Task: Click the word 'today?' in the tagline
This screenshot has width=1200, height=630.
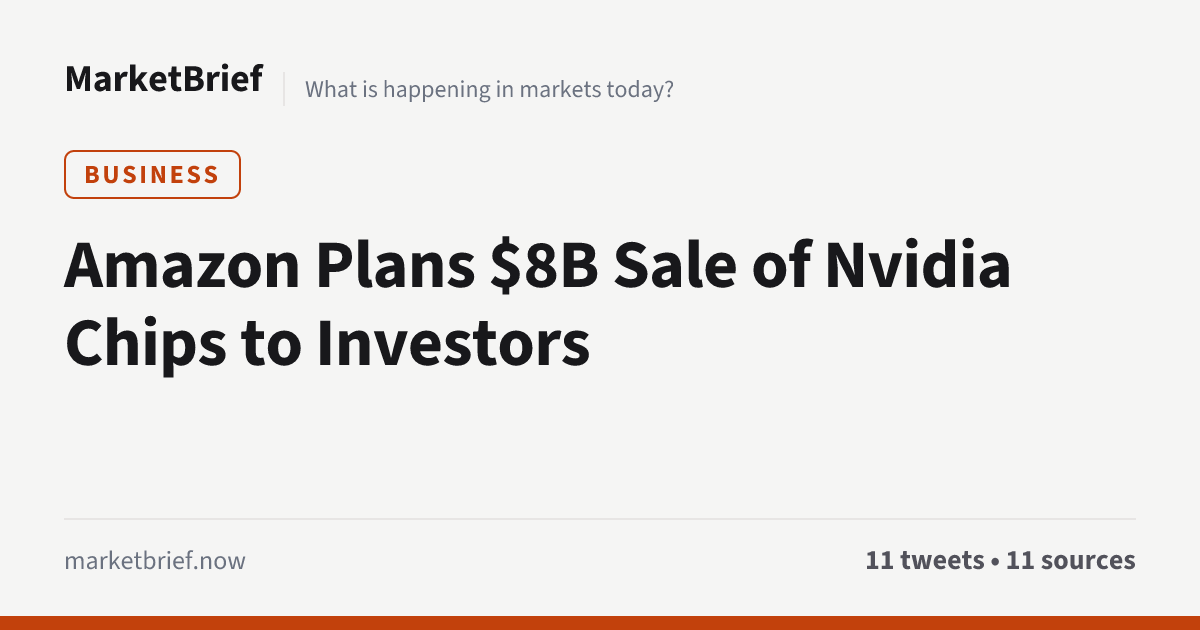Action: click(x=640, y=90)
